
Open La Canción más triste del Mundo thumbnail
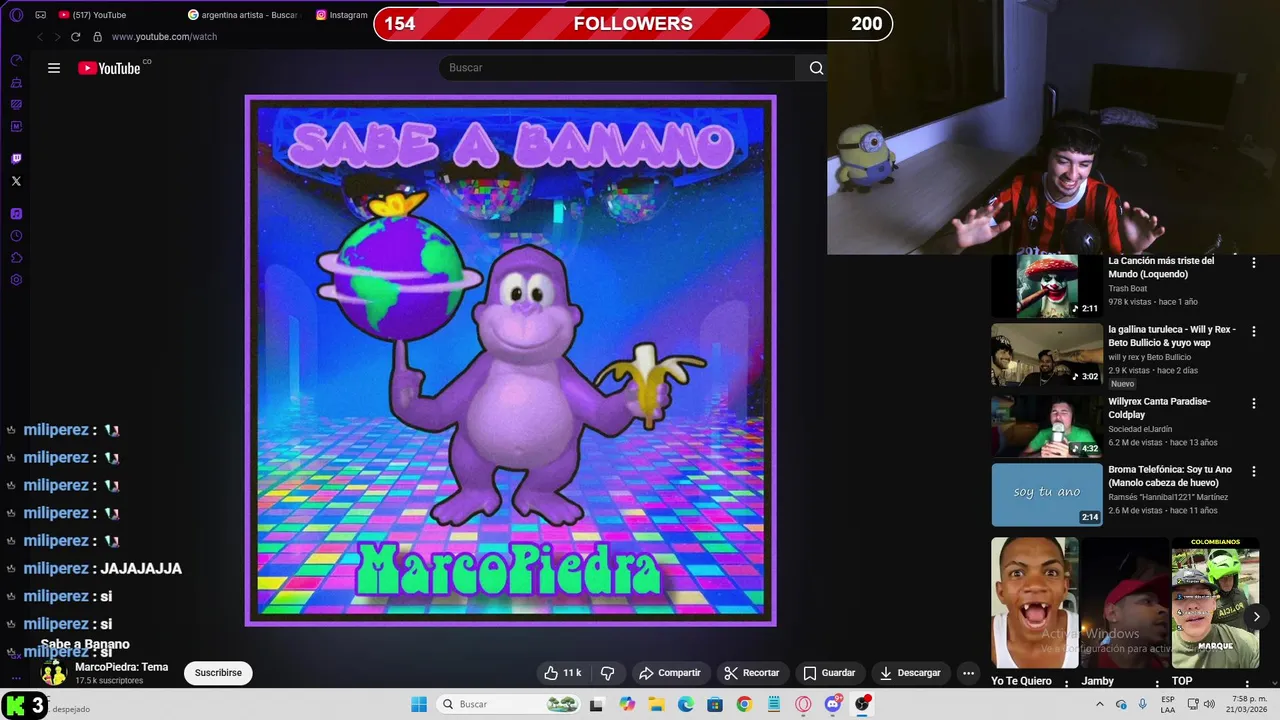click(1046, 286)
